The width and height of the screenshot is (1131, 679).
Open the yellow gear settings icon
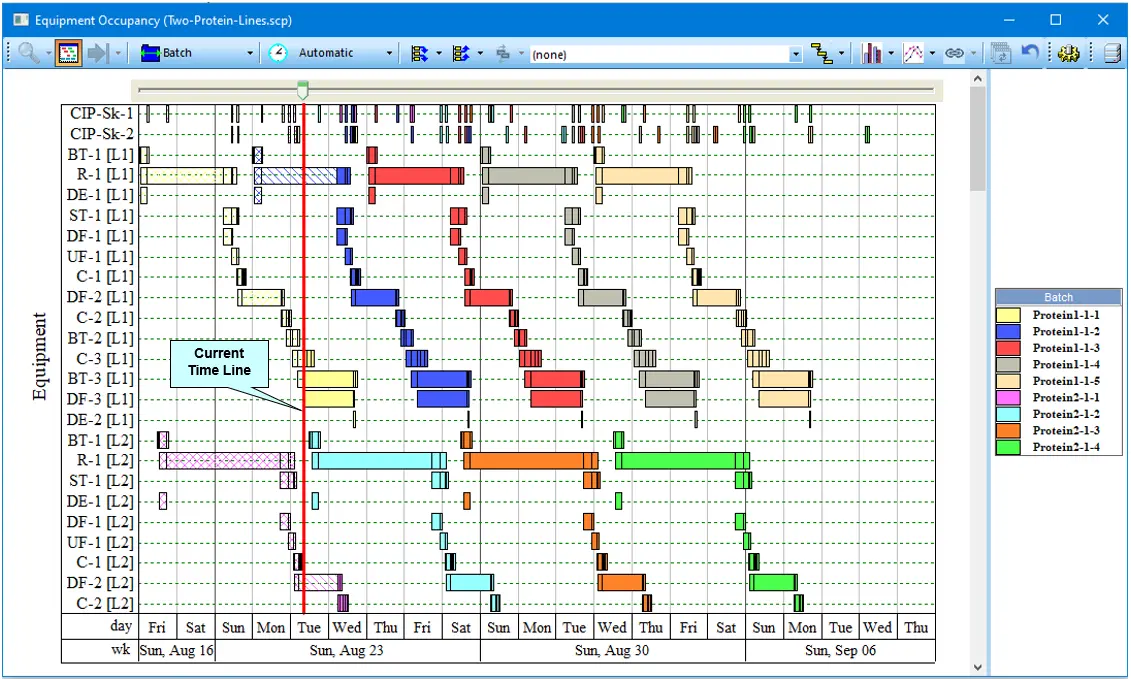coord(1068,53)
